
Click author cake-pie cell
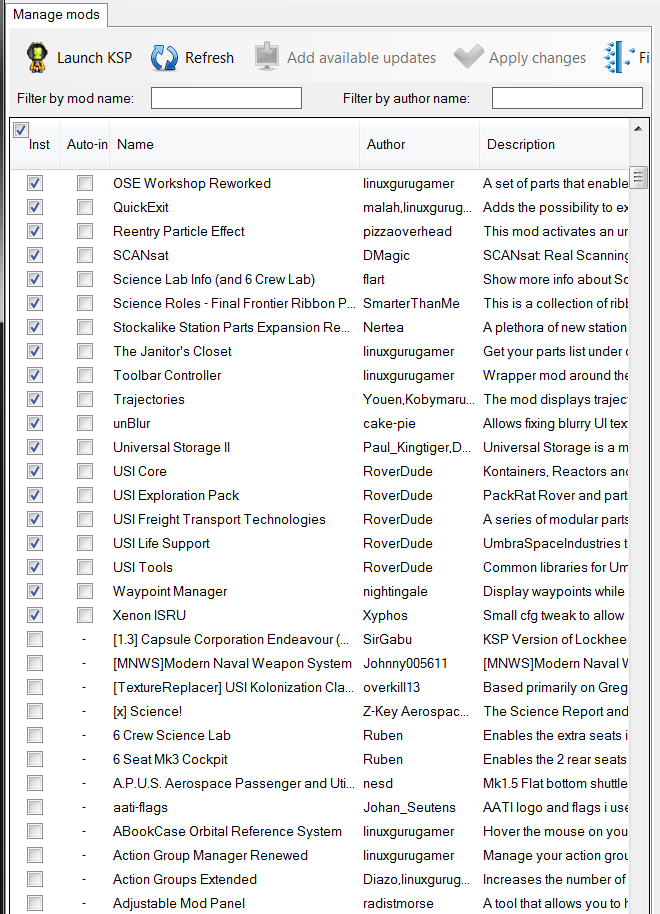389,423
